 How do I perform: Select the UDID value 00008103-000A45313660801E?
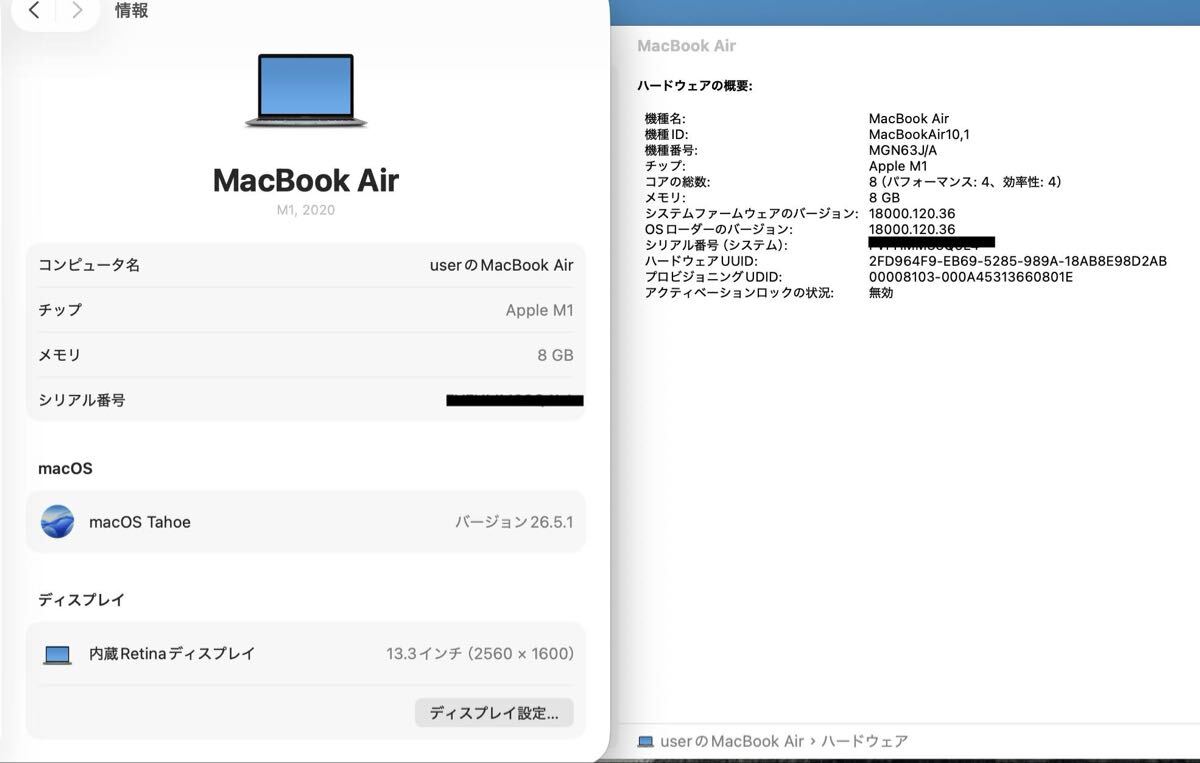pos(970,277)
